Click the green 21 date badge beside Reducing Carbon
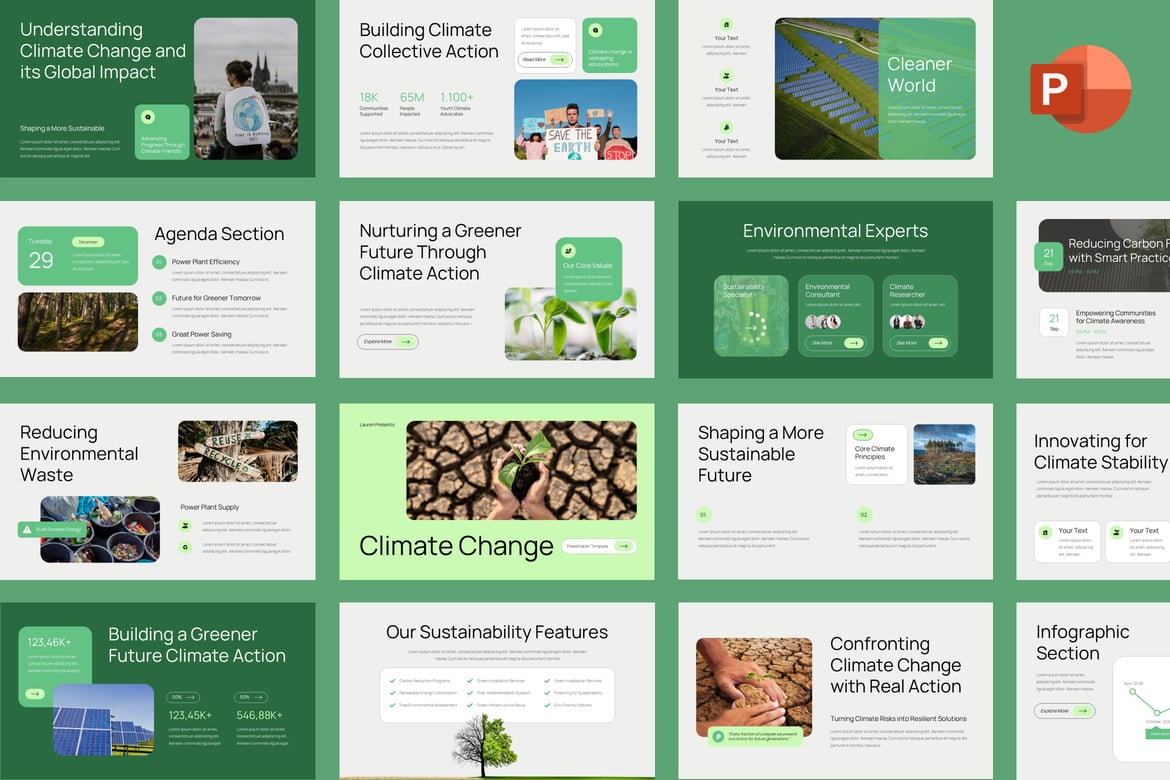 pyautogui.click(x=1048, y=256)
